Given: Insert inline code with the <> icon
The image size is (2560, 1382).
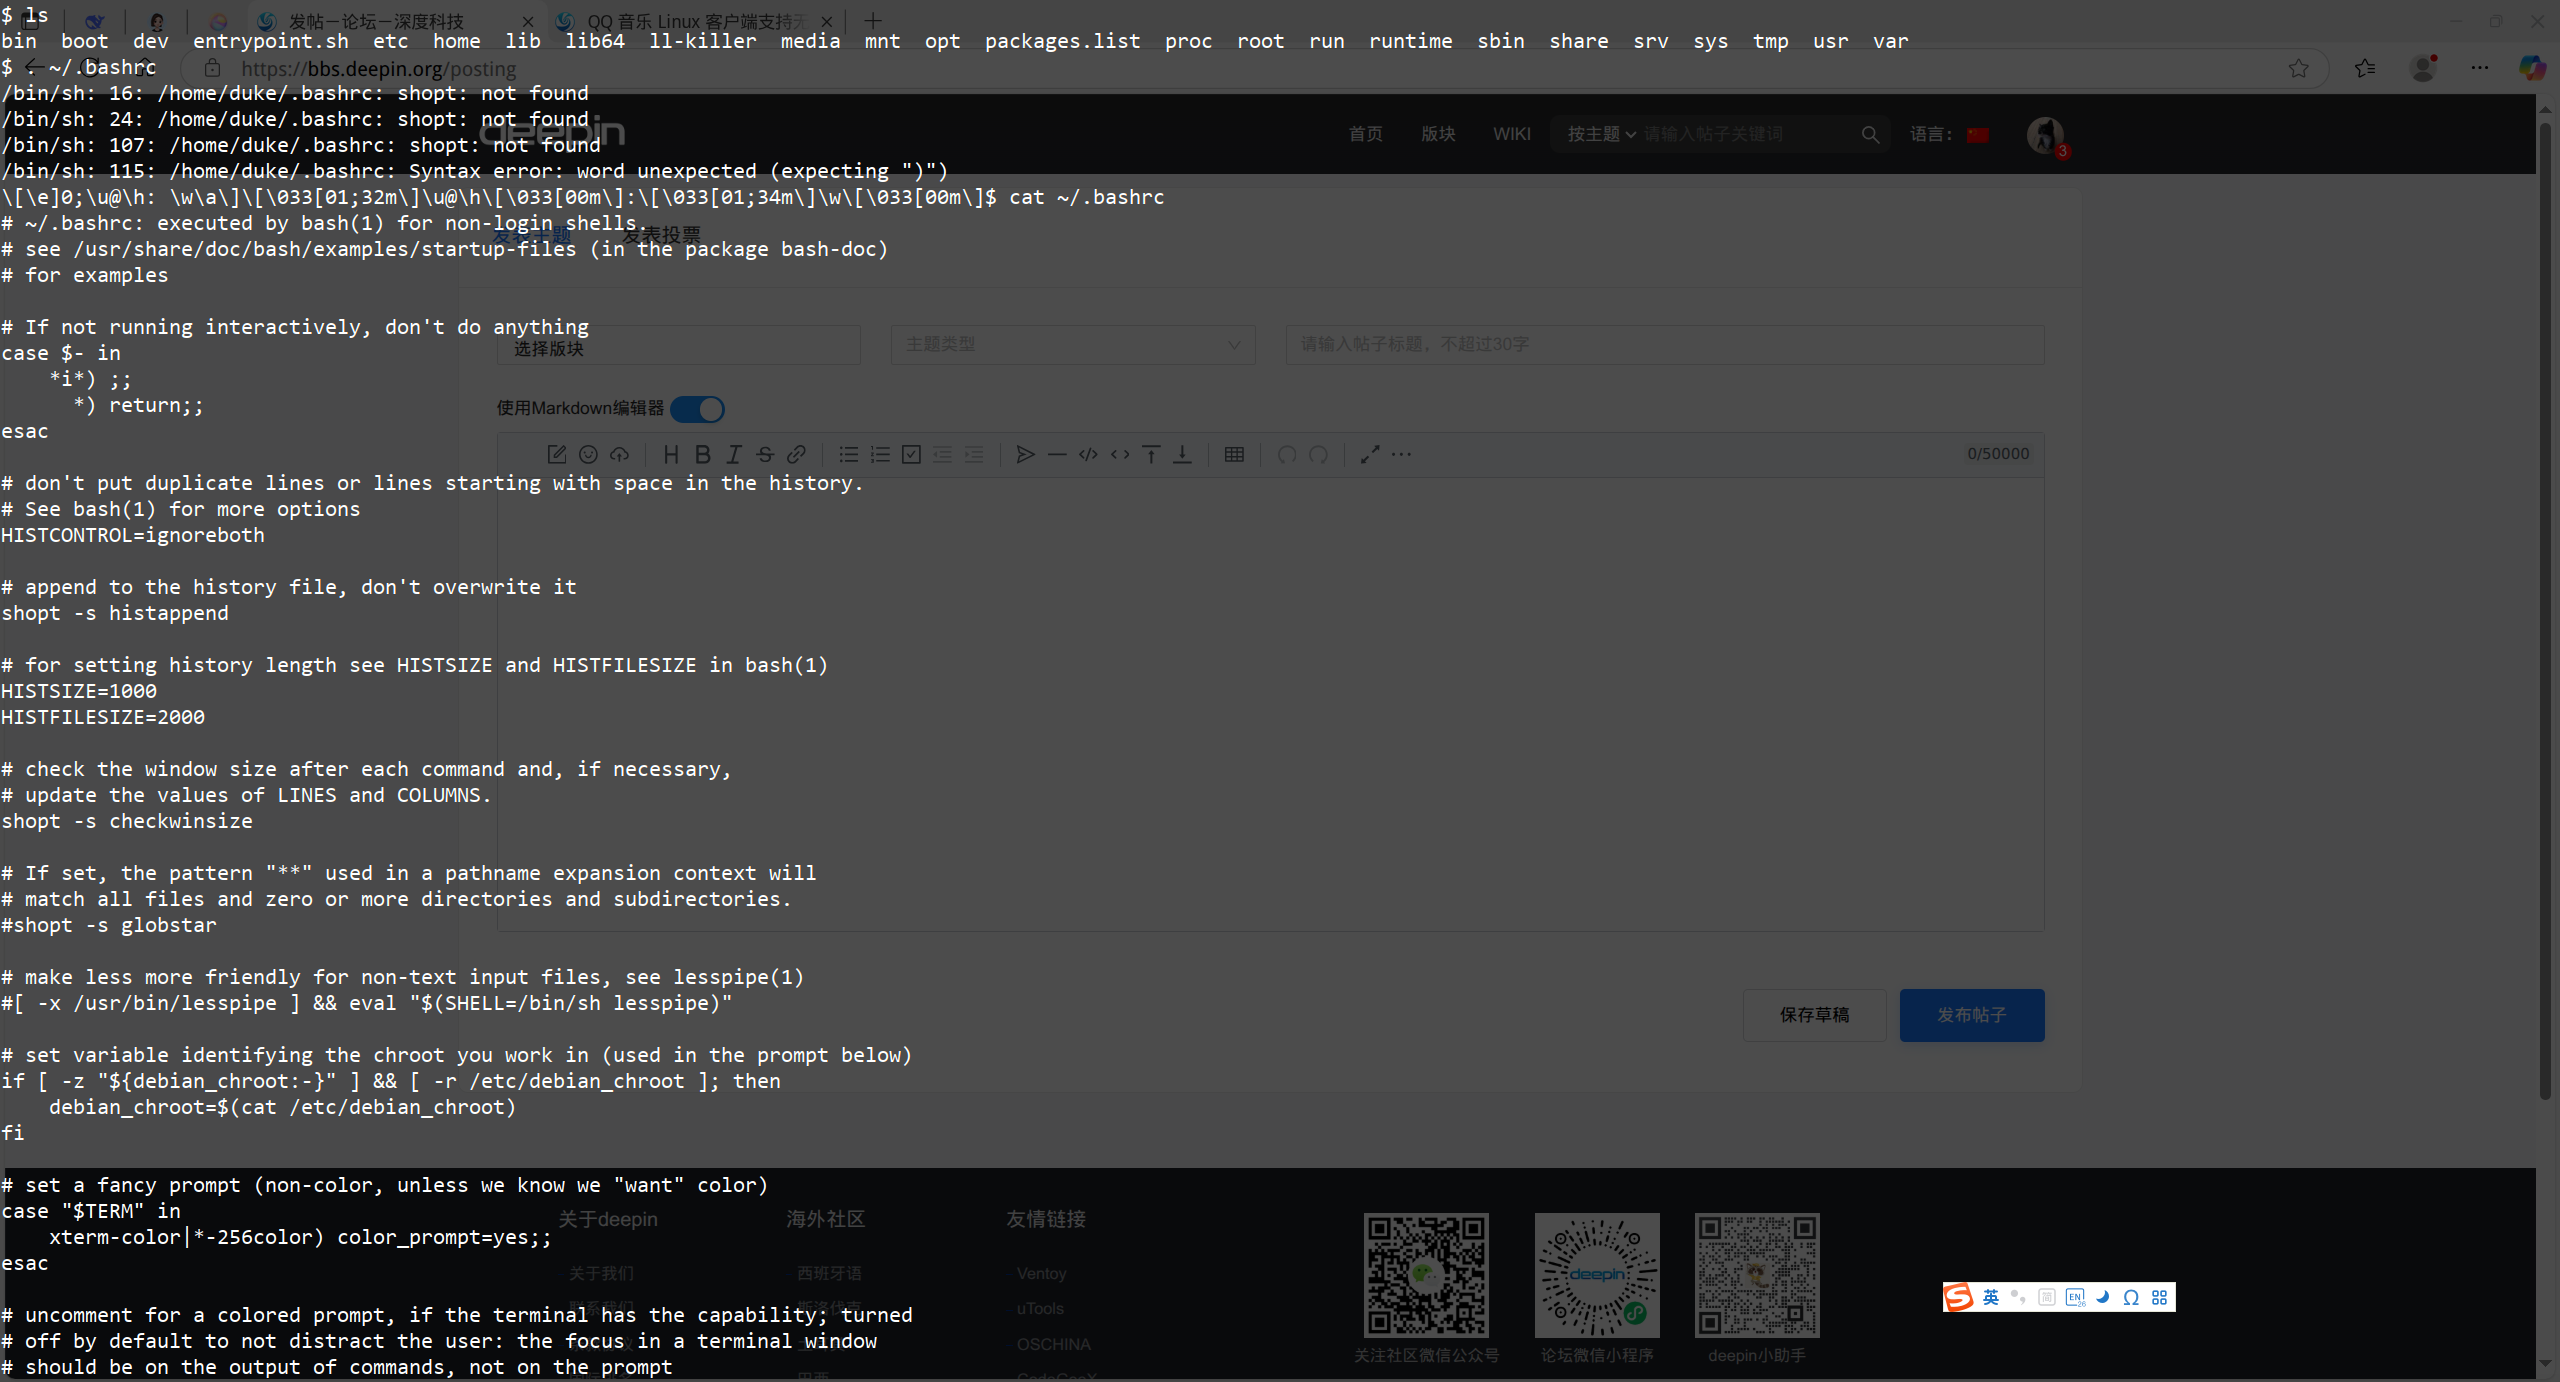Looking at the screenshot, I should pos(1120,454).
